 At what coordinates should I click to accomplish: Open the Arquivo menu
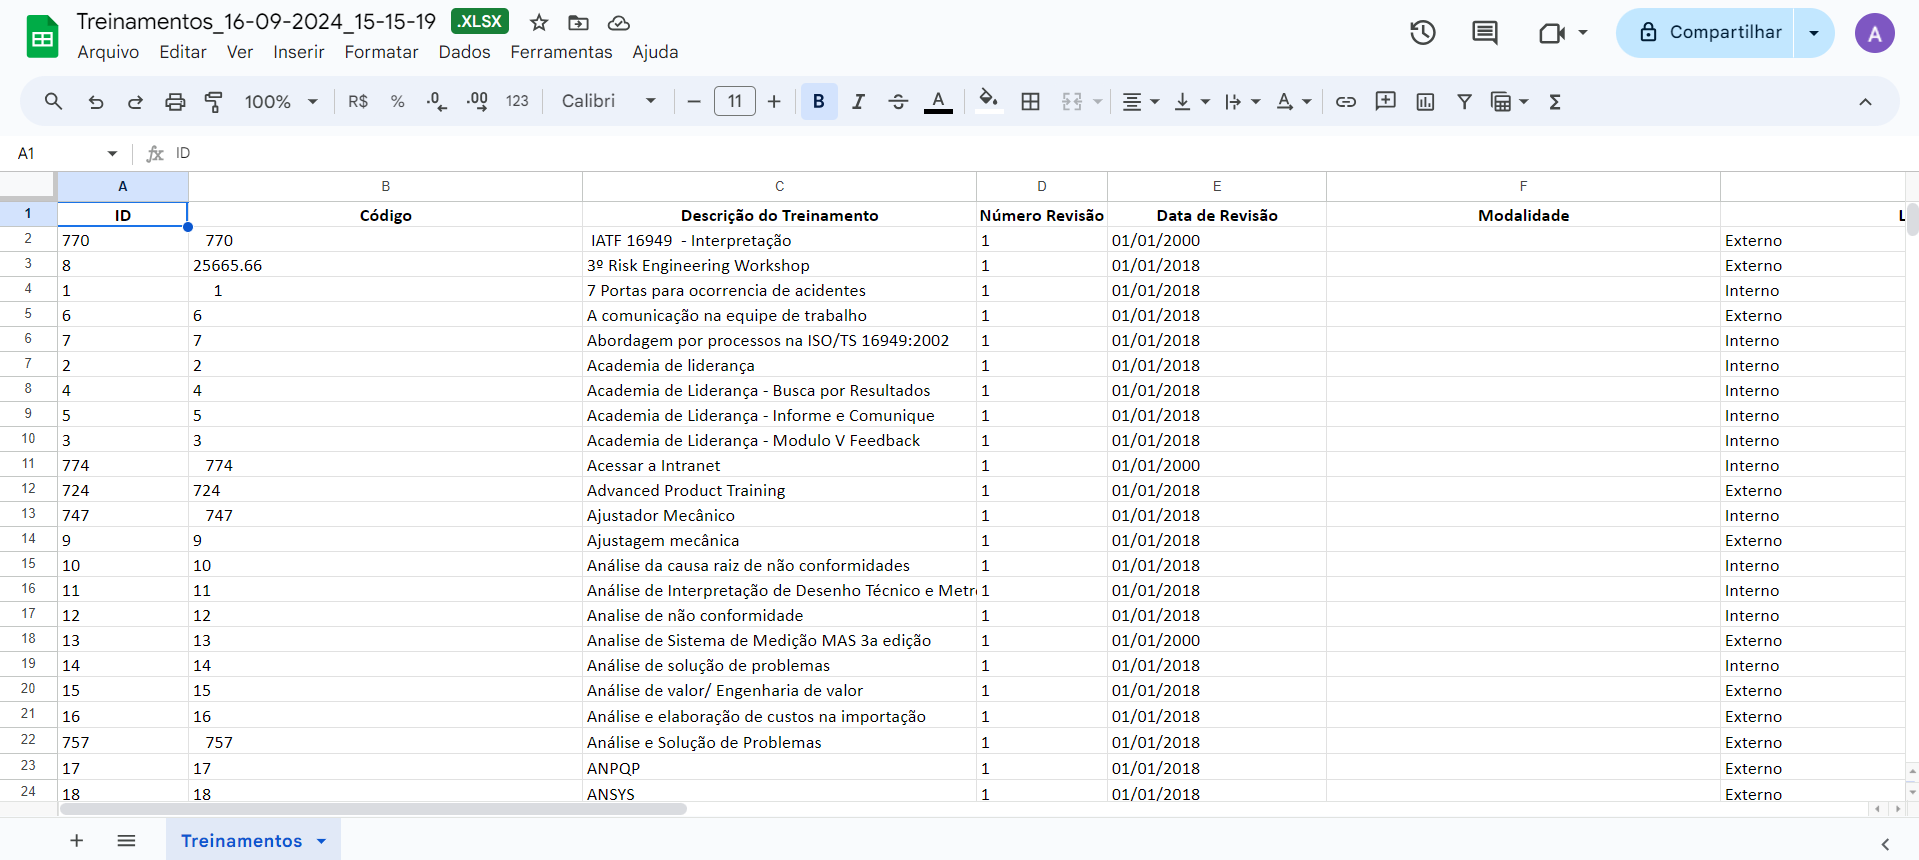click(108, 52)
